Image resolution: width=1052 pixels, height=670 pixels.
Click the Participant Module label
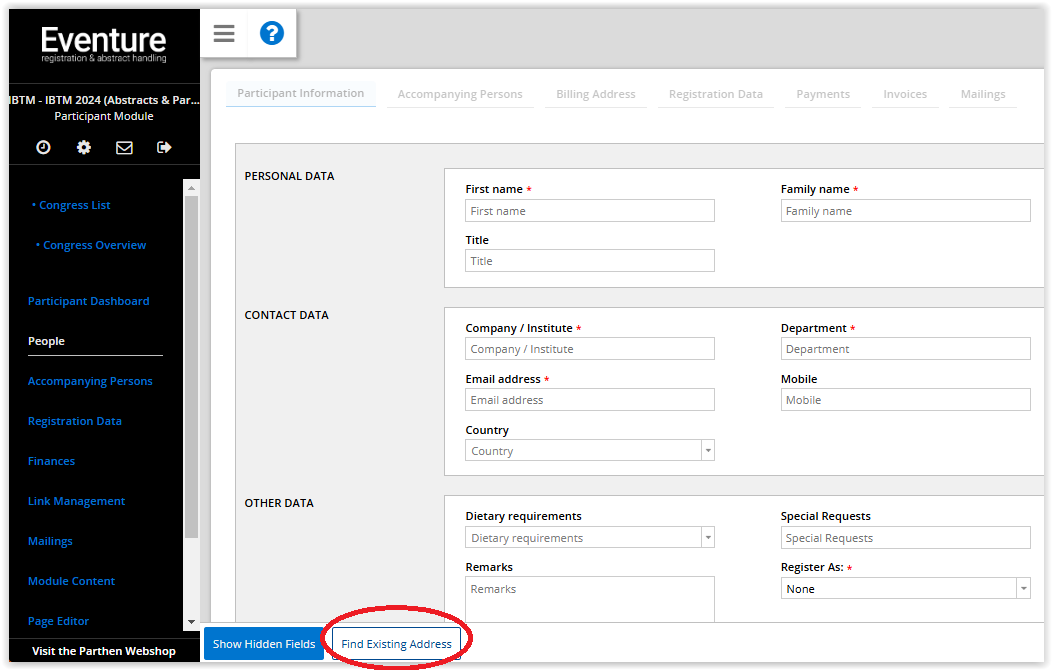click(104, 117)
